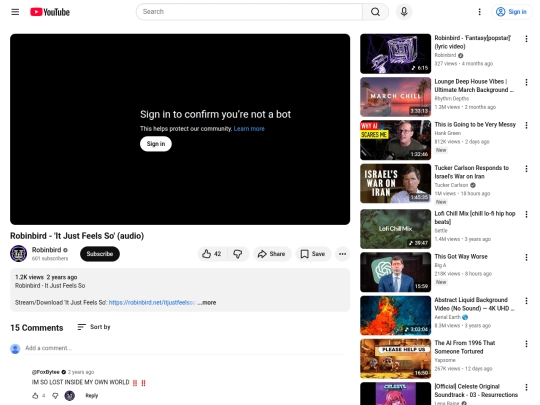Open This Got Way Worse title
This screenshot has width=540, height=405.
[x=461, y=257]
